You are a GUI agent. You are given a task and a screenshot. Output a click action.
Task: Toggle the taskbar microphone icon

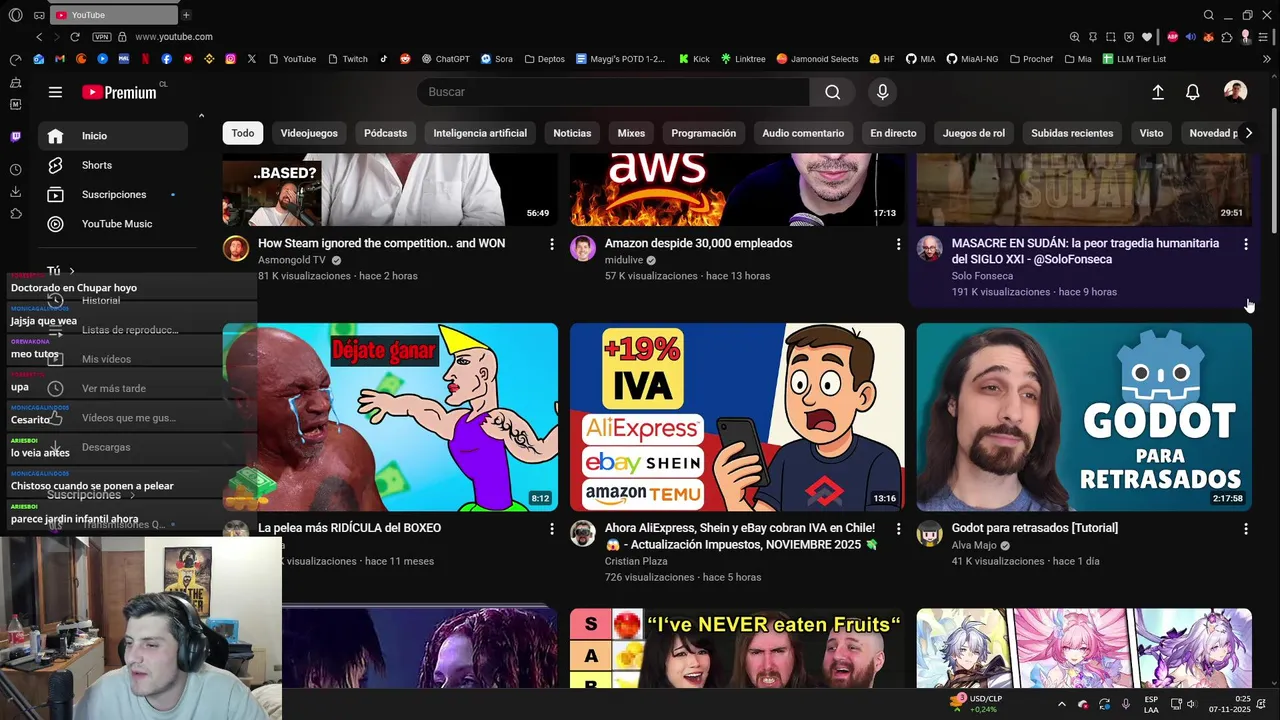[1126, 704]
